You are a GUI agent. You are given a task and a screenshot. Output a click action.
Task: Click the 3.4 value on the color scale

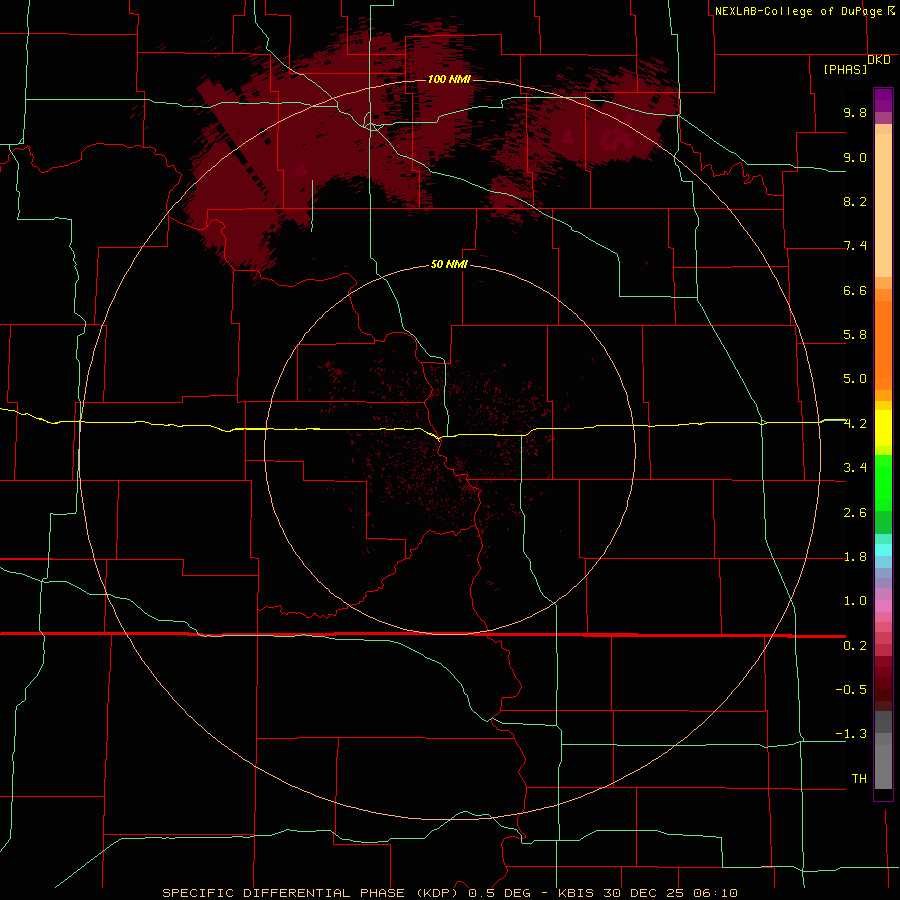(855, 468)
